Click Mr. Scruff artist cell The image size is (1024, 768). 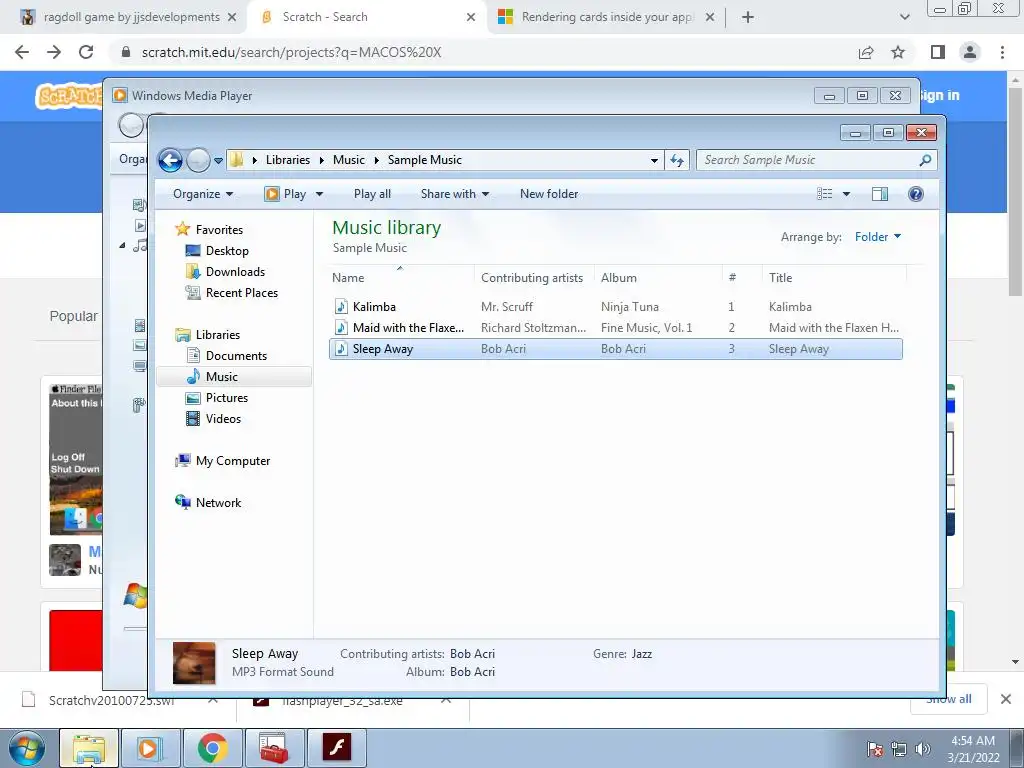(x=507, y=306)
